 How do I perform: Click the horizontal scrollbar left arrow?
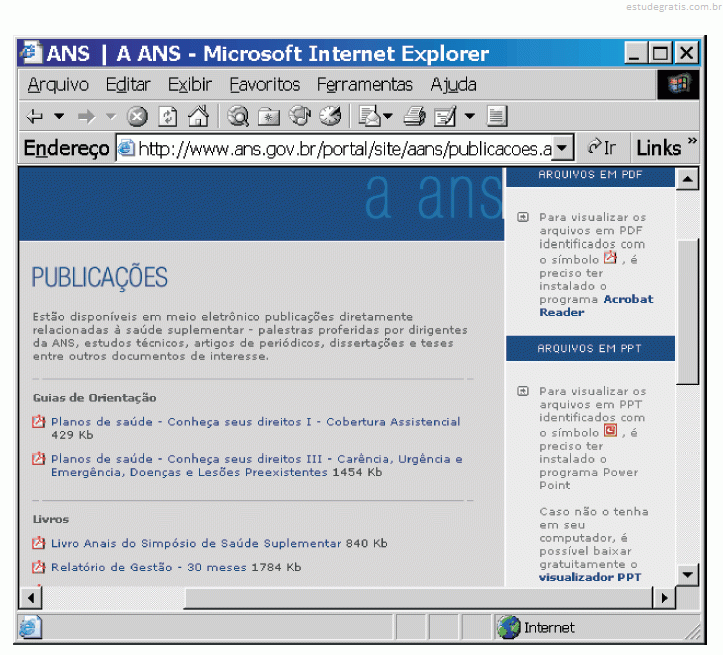(x=30, y=598)
